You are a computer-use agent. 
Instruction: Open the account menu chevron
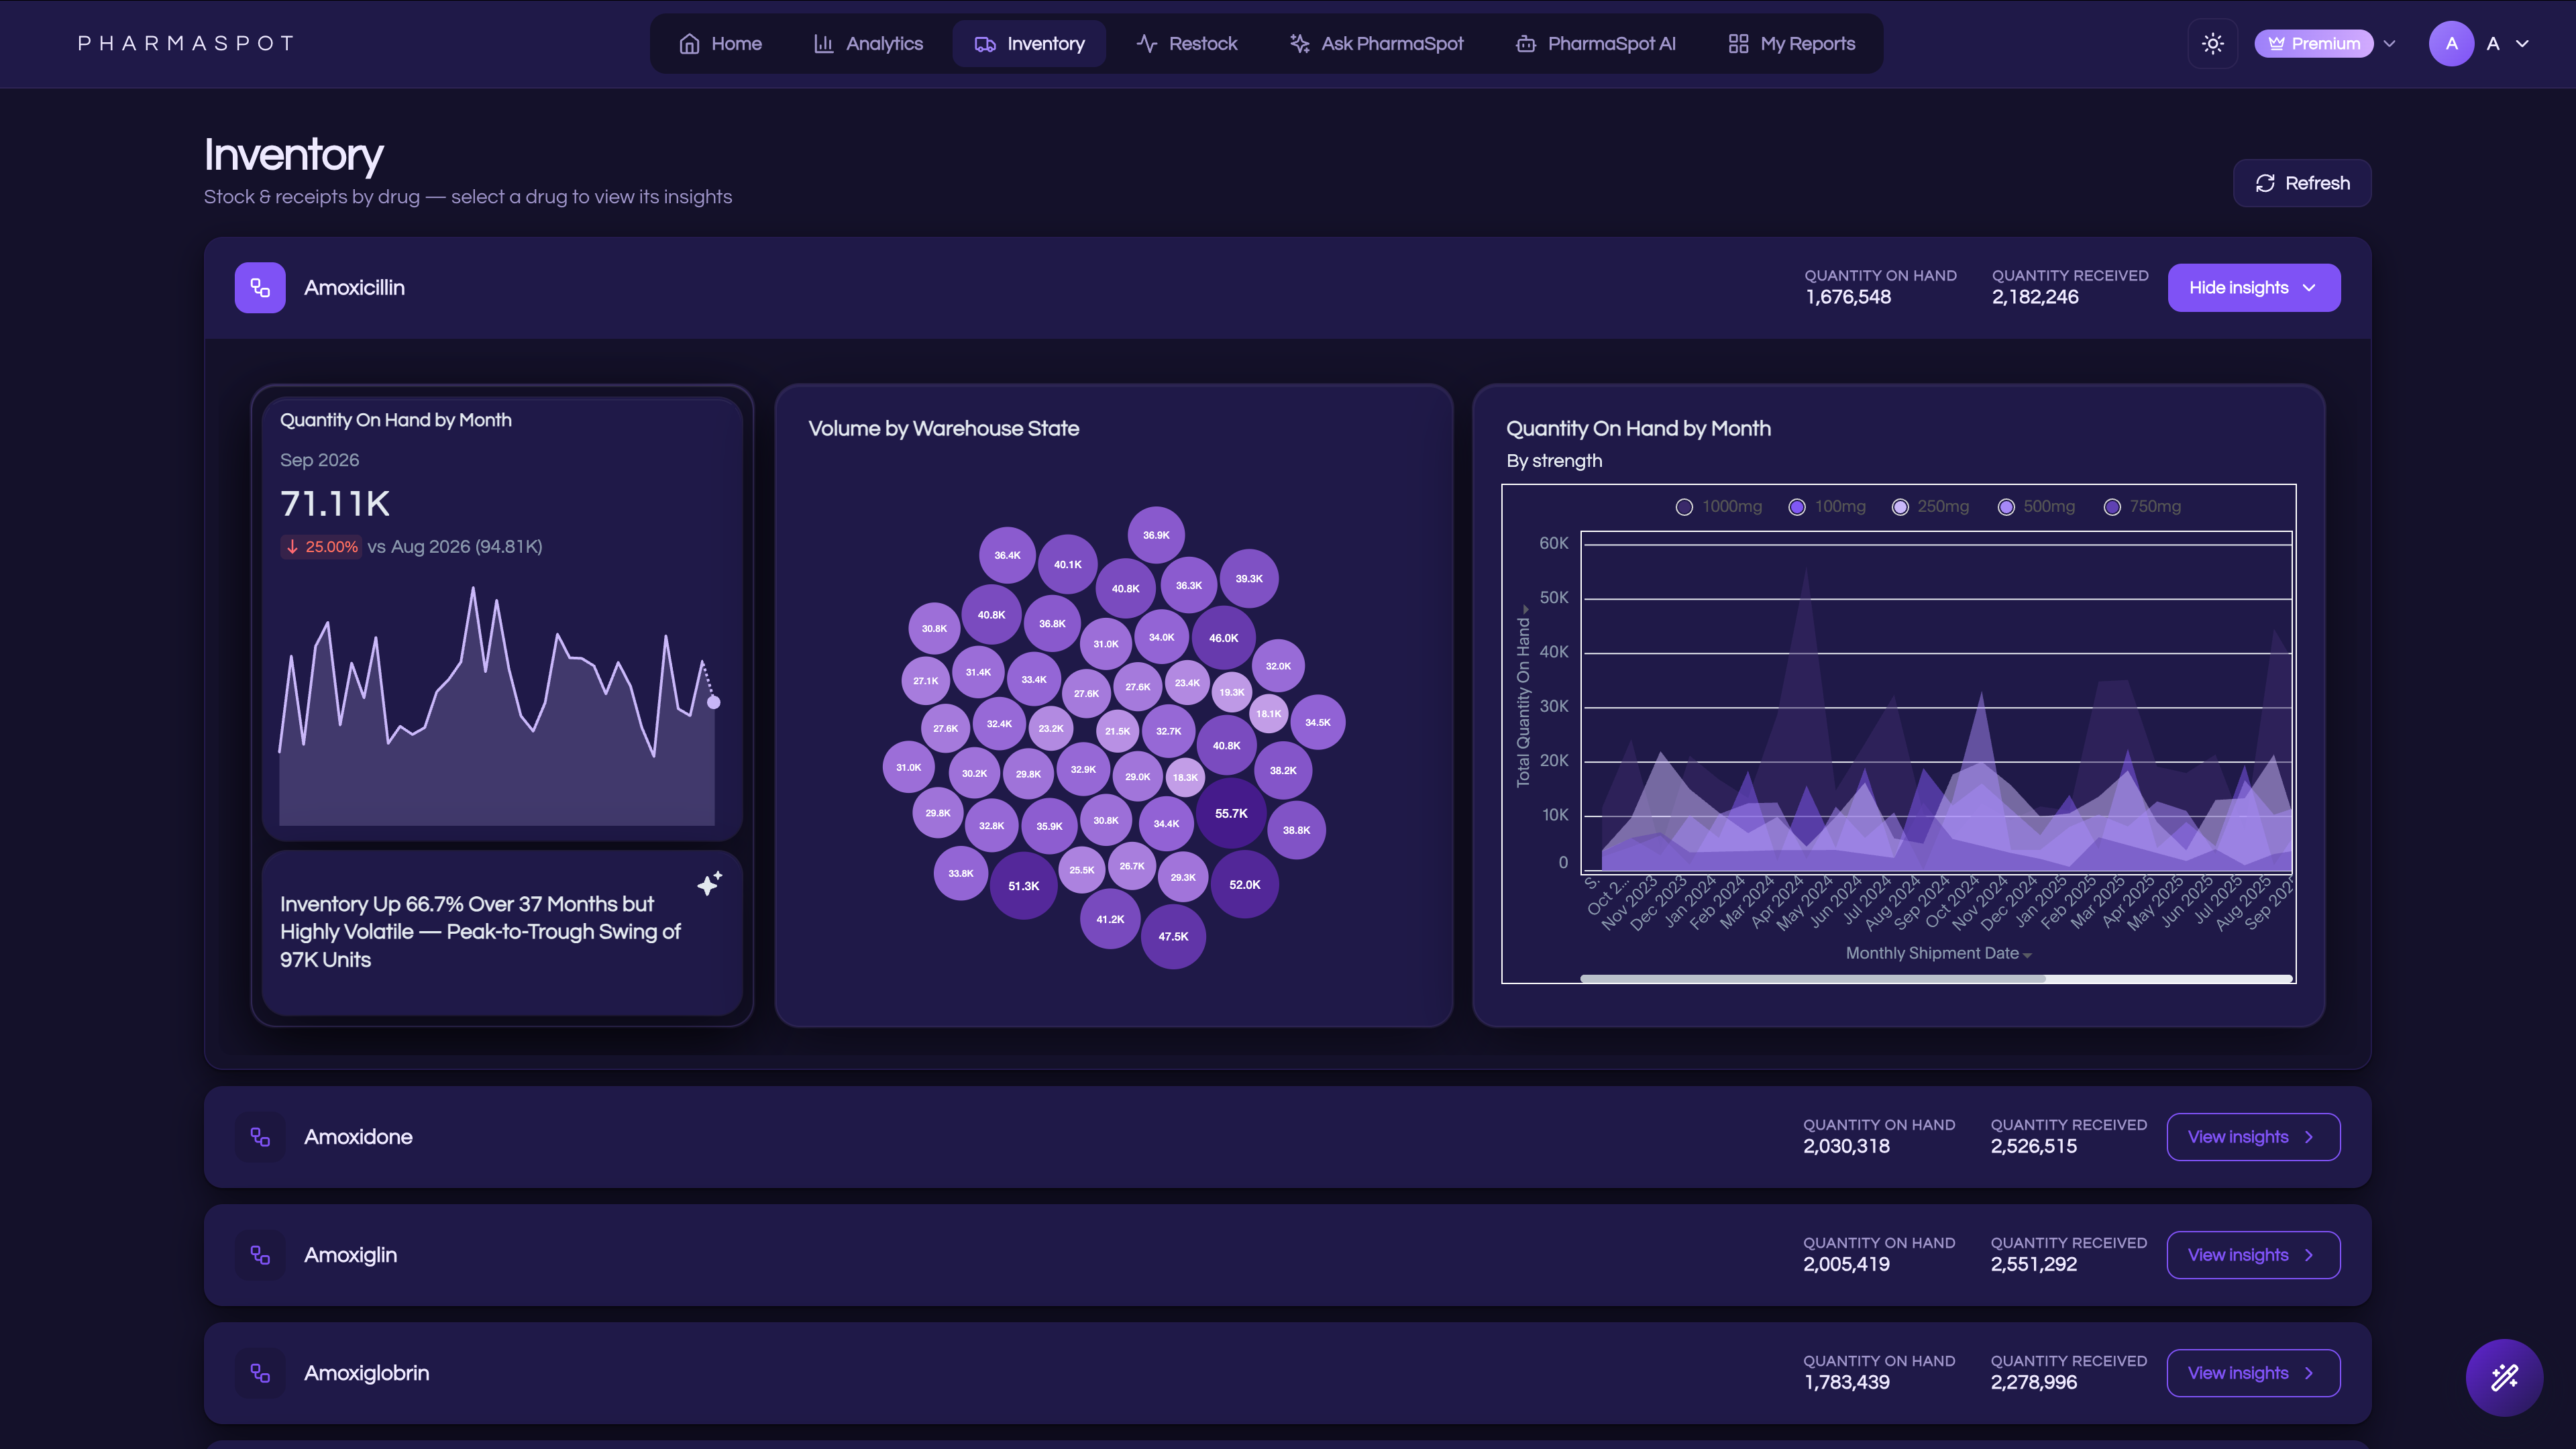click(x=2522, y=43)
